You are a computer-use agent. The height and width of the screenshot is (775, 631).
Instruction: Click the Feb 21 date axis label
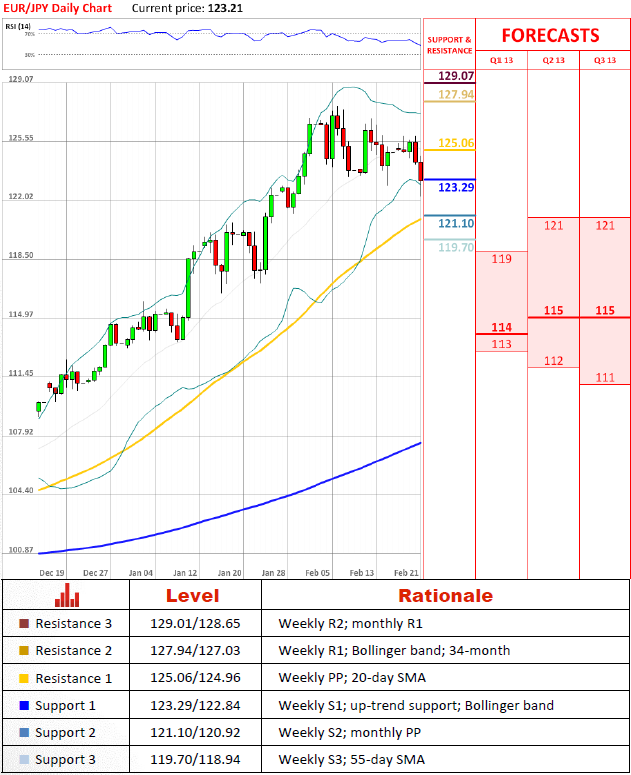[x=406, y=573]
